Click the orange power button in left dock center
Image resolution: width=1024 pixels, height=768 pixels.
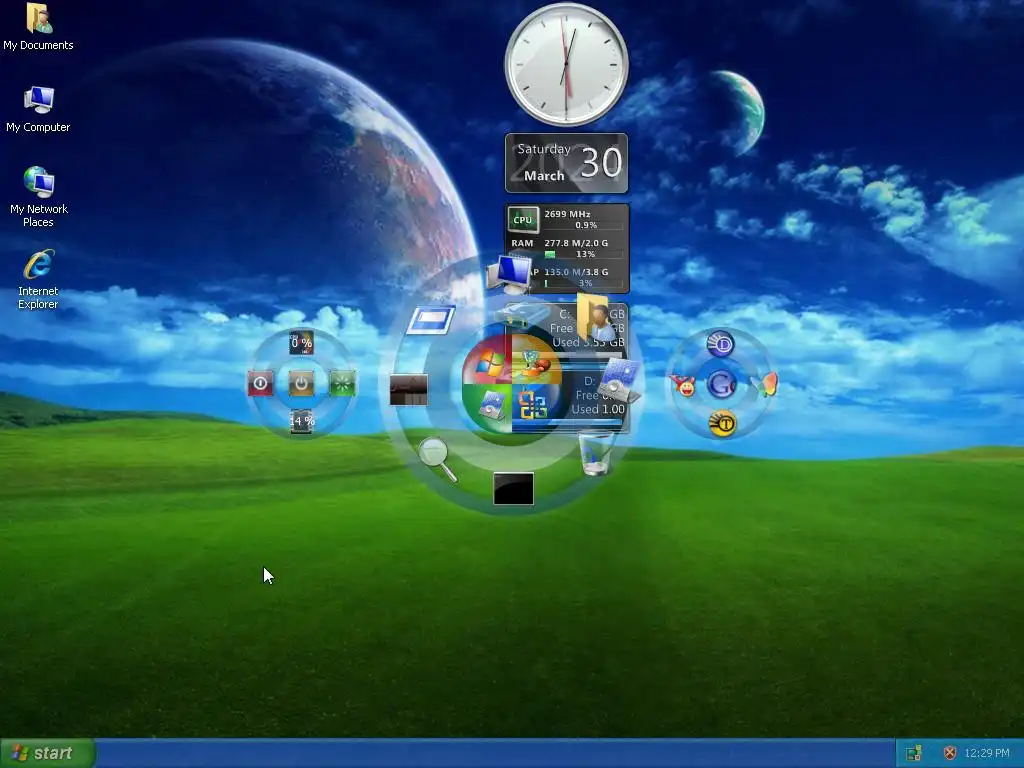pyautogui.click(x=301, y=383)
